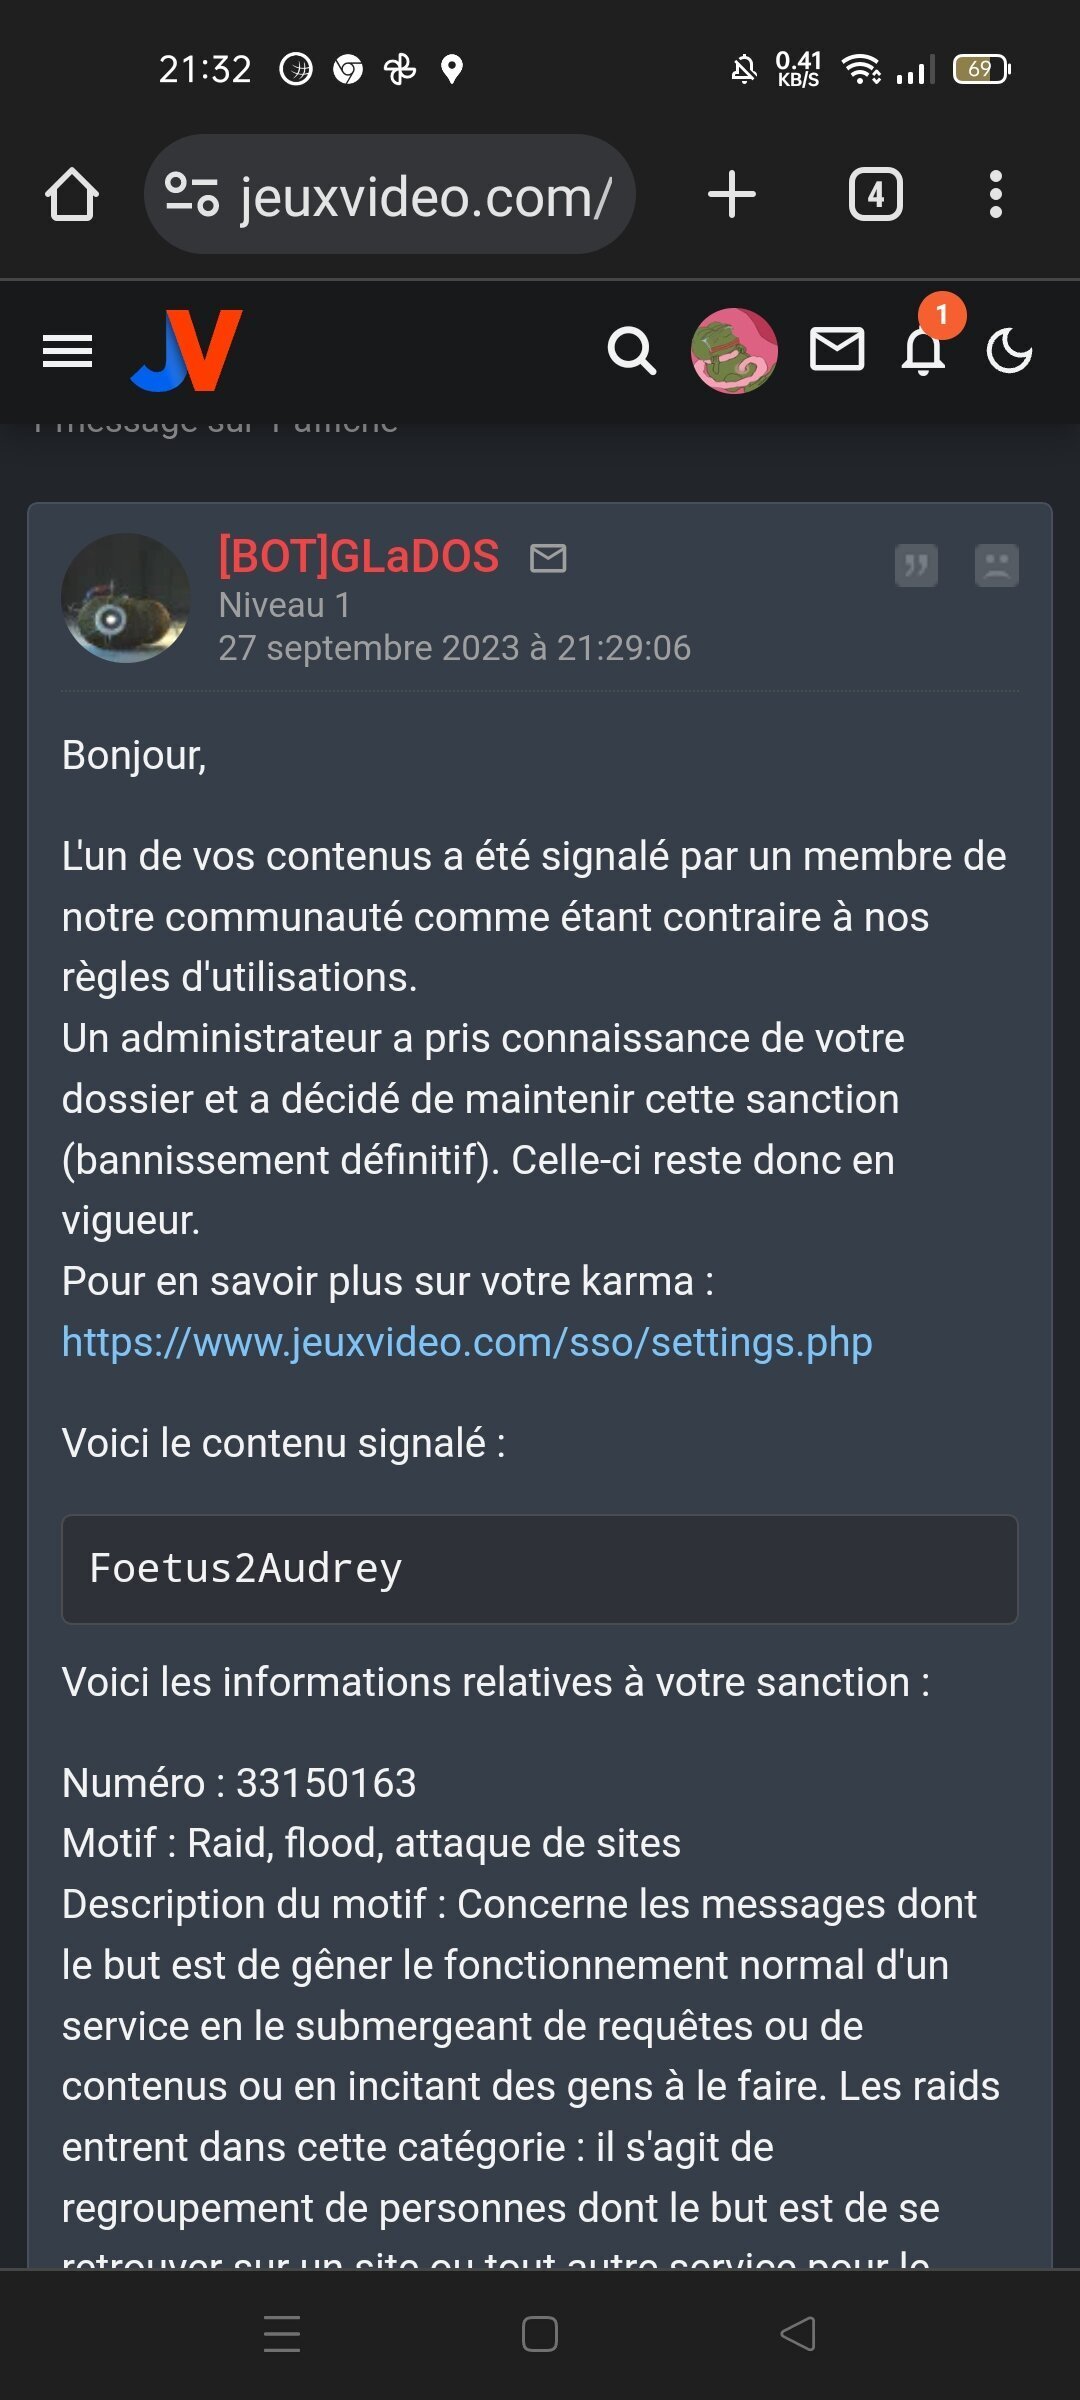Send a message to [BOT]GLaDOS envelope
This screenshot has height=2400, width=1080.
click(x=548, y=558)
